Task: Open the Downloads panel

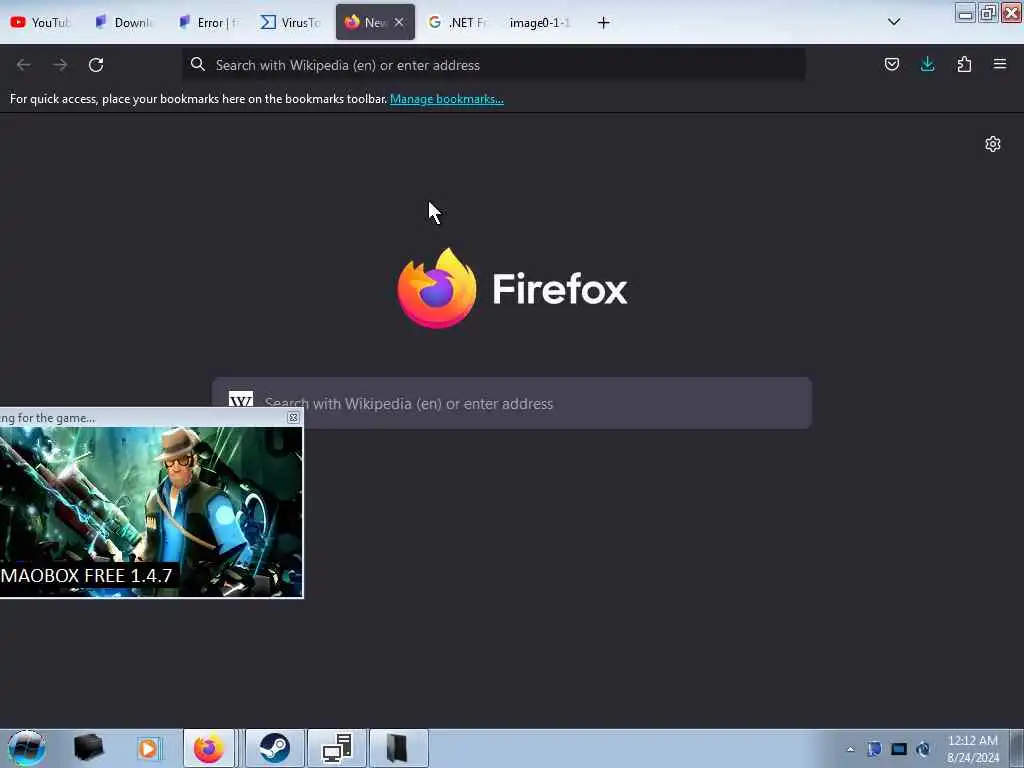Action: click(927, 64)
